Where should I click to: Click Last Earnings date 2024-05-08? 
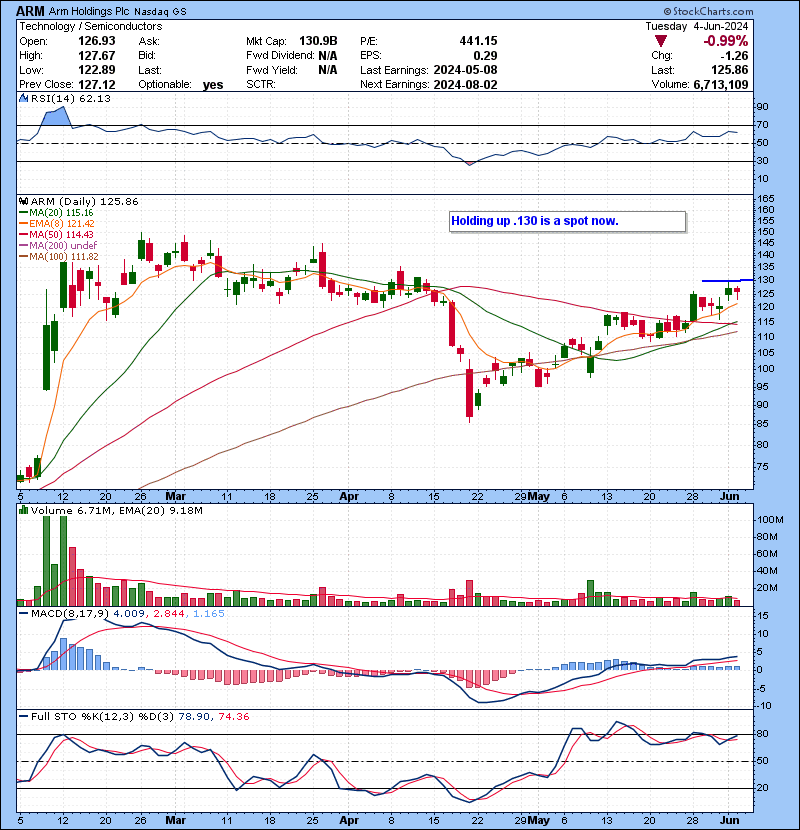(x=465, y=70)
